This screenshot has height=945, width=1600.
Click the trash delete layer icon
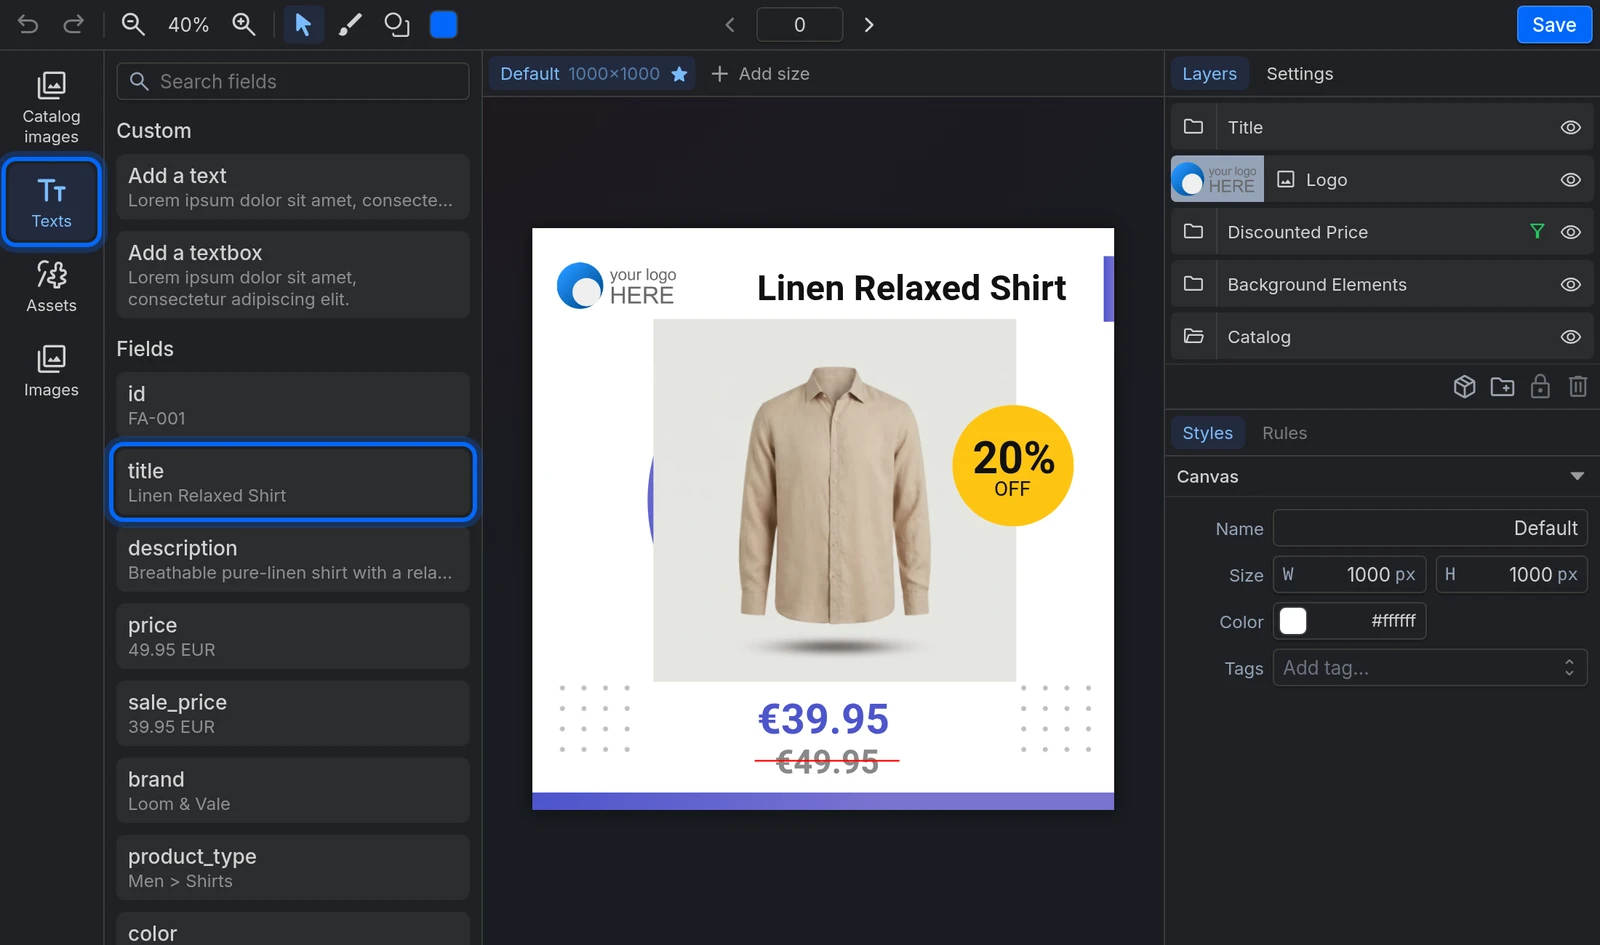point(1578,386)
